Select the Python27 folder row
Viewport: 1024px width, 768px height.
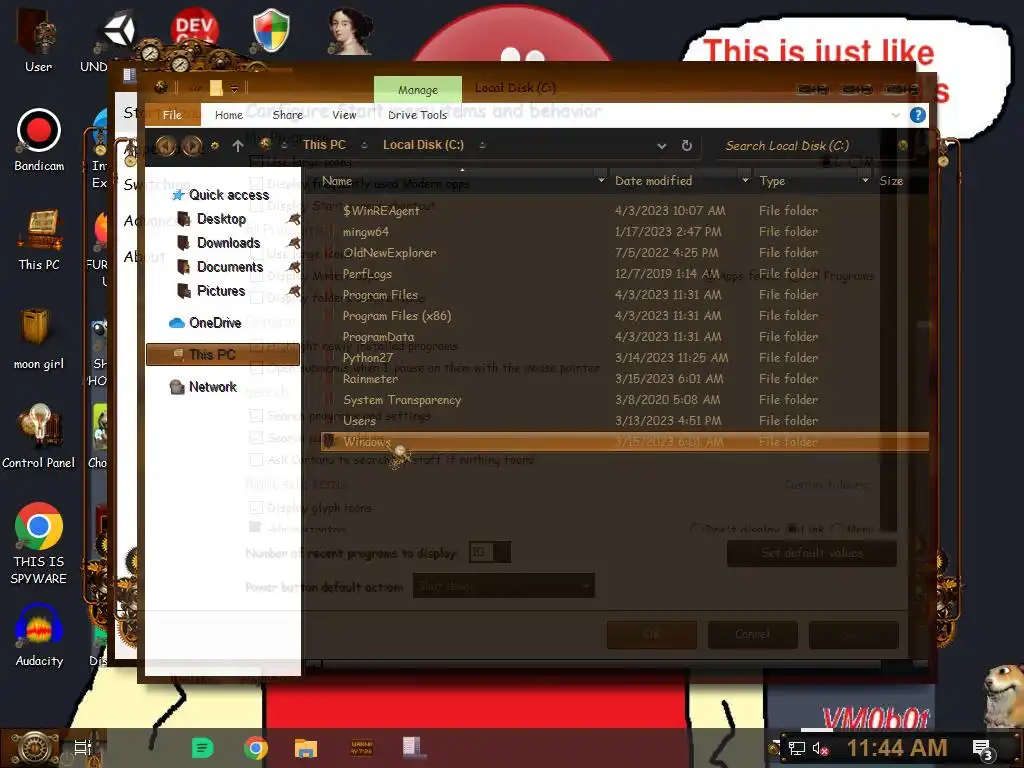pyautogui.click(x=624, y=358)
